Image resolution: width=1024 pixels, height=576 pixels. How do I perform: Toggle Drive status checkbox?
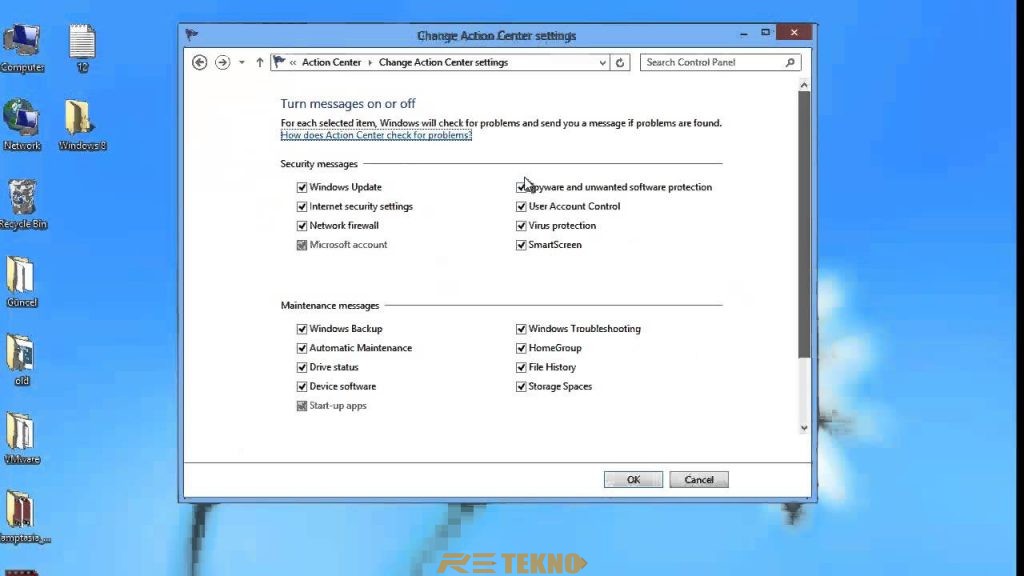pyautogui.click(x=302, y=368)
